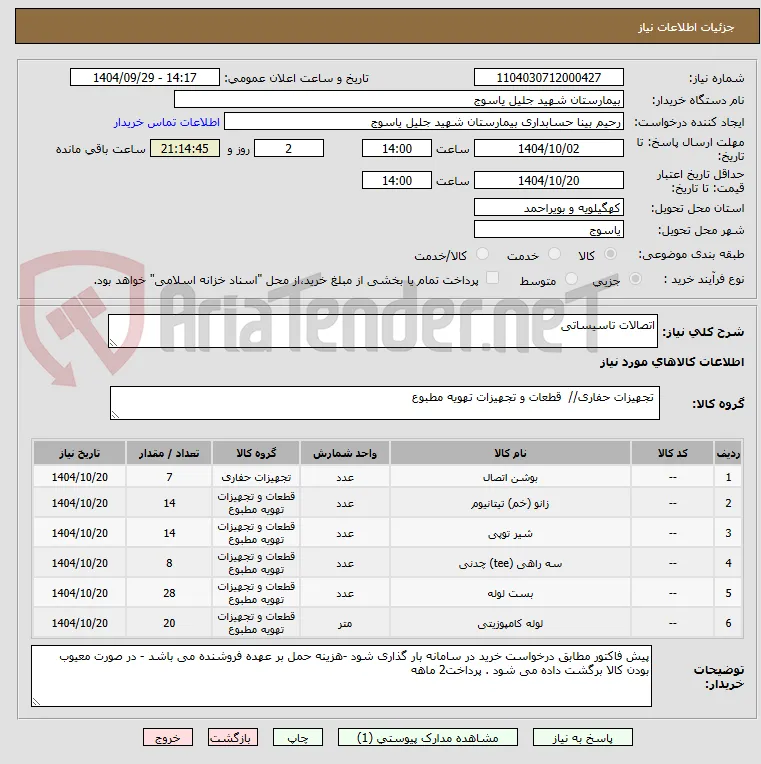761x764 pixels.
Task: Click the response deadline hour field beside 1404/10/02
Action: tap(397, 148)
